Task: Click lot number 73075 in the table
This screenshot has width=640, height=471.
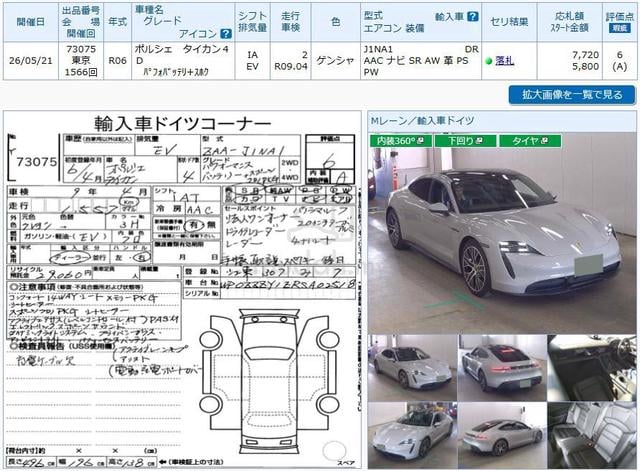Action: tap(81, 49)
